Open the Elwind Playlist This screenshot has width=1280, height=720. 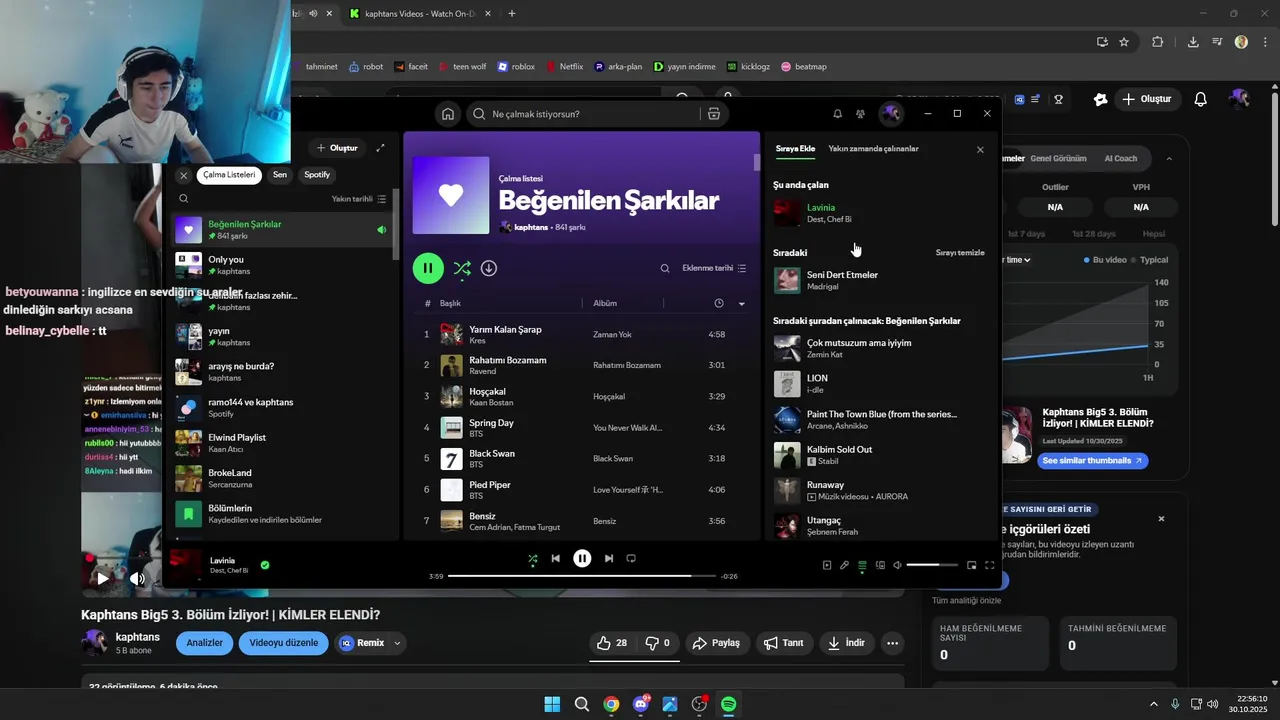click(x=282, y=443)
